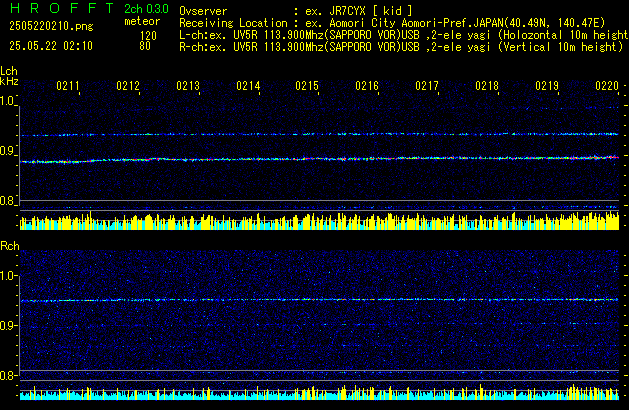Click the Ovserver JR7CYX line

click(296, 11)
